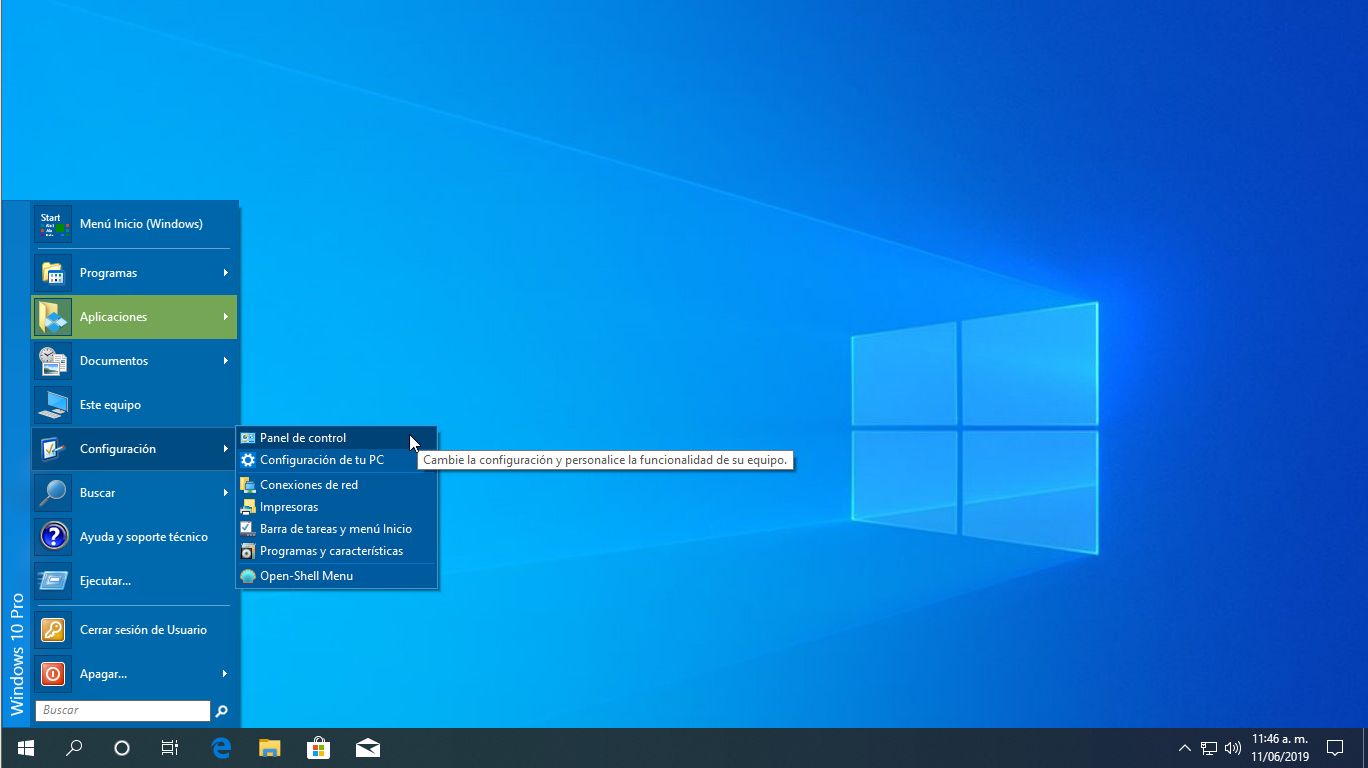Open Conexiones de red entry
Viewport: 1368px width, 768px height.
click(x=337, y=485)
